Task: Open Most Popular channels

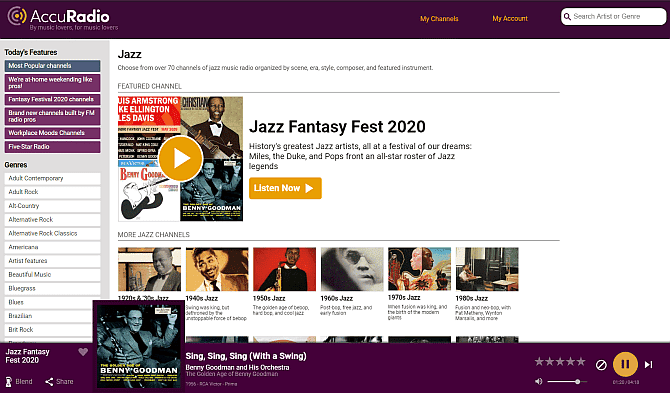Action: pyautogui.click(x=53, y=66)
